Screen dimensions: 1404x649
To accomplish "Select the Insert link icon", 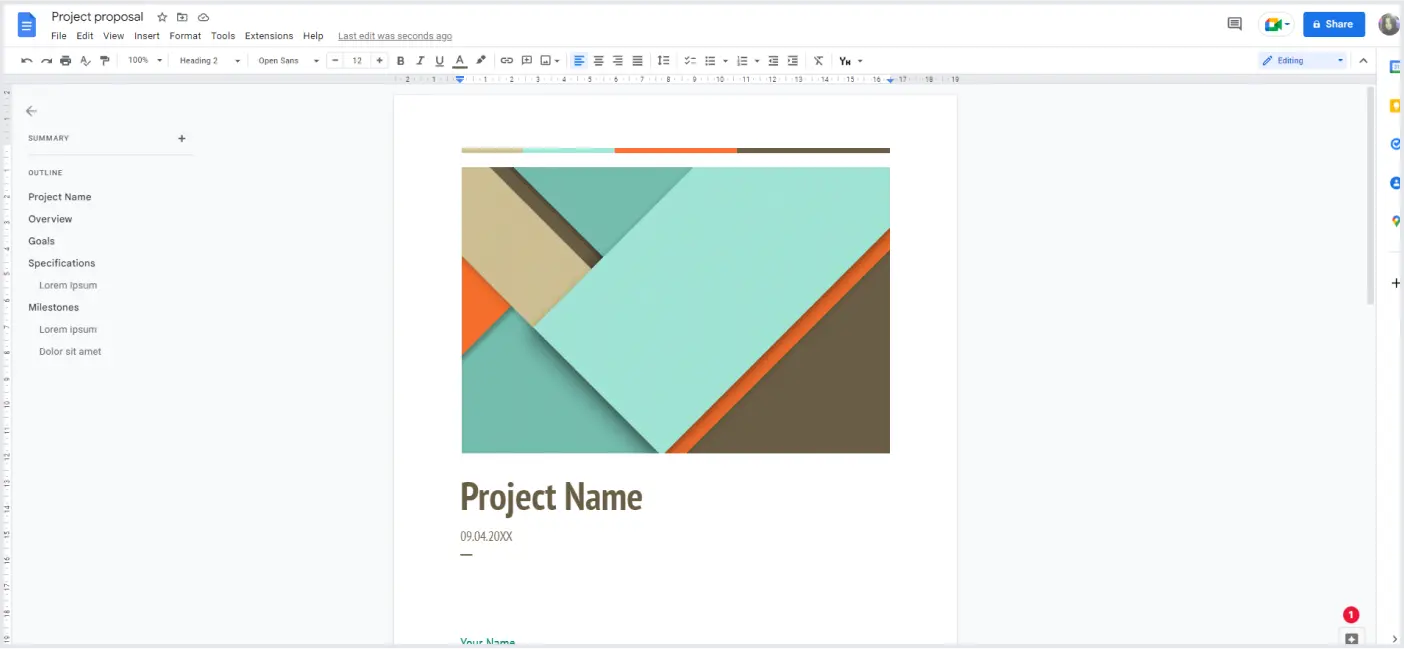I will (x=506, y=60).
